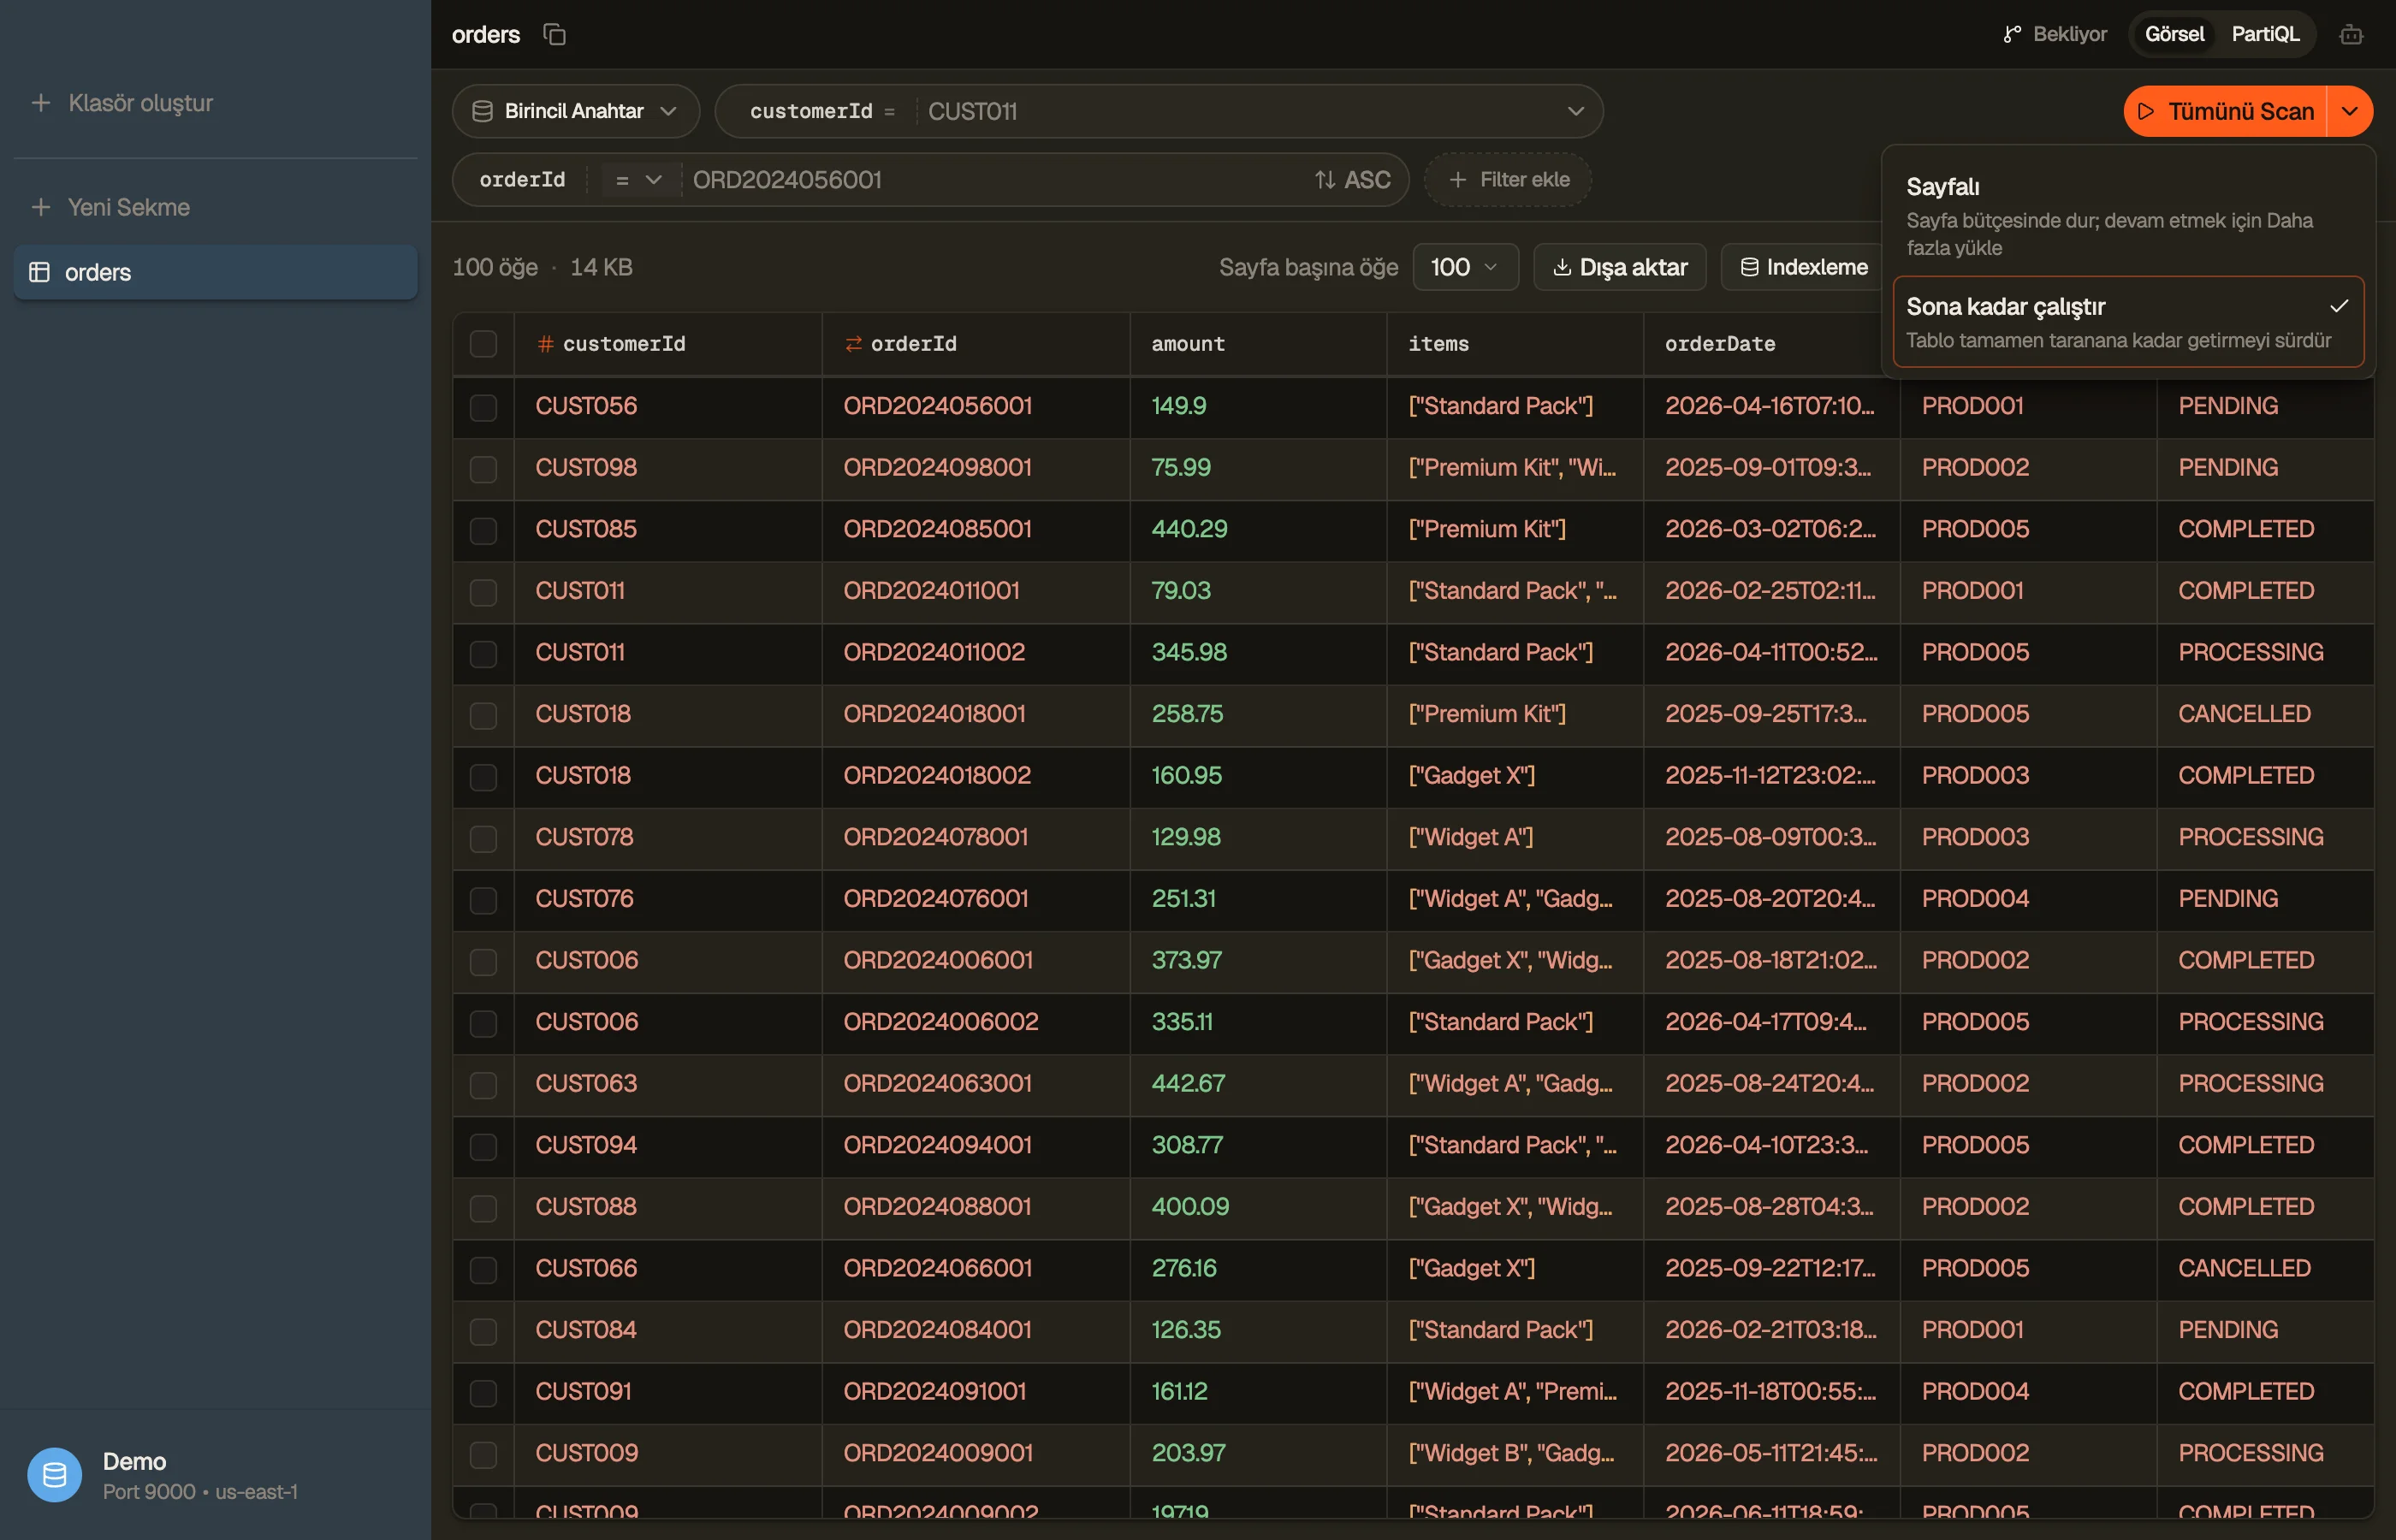Open the robot assistant icon in header
Image resolution: width=2396 pixels, height=1540 pixels.
2351,34
